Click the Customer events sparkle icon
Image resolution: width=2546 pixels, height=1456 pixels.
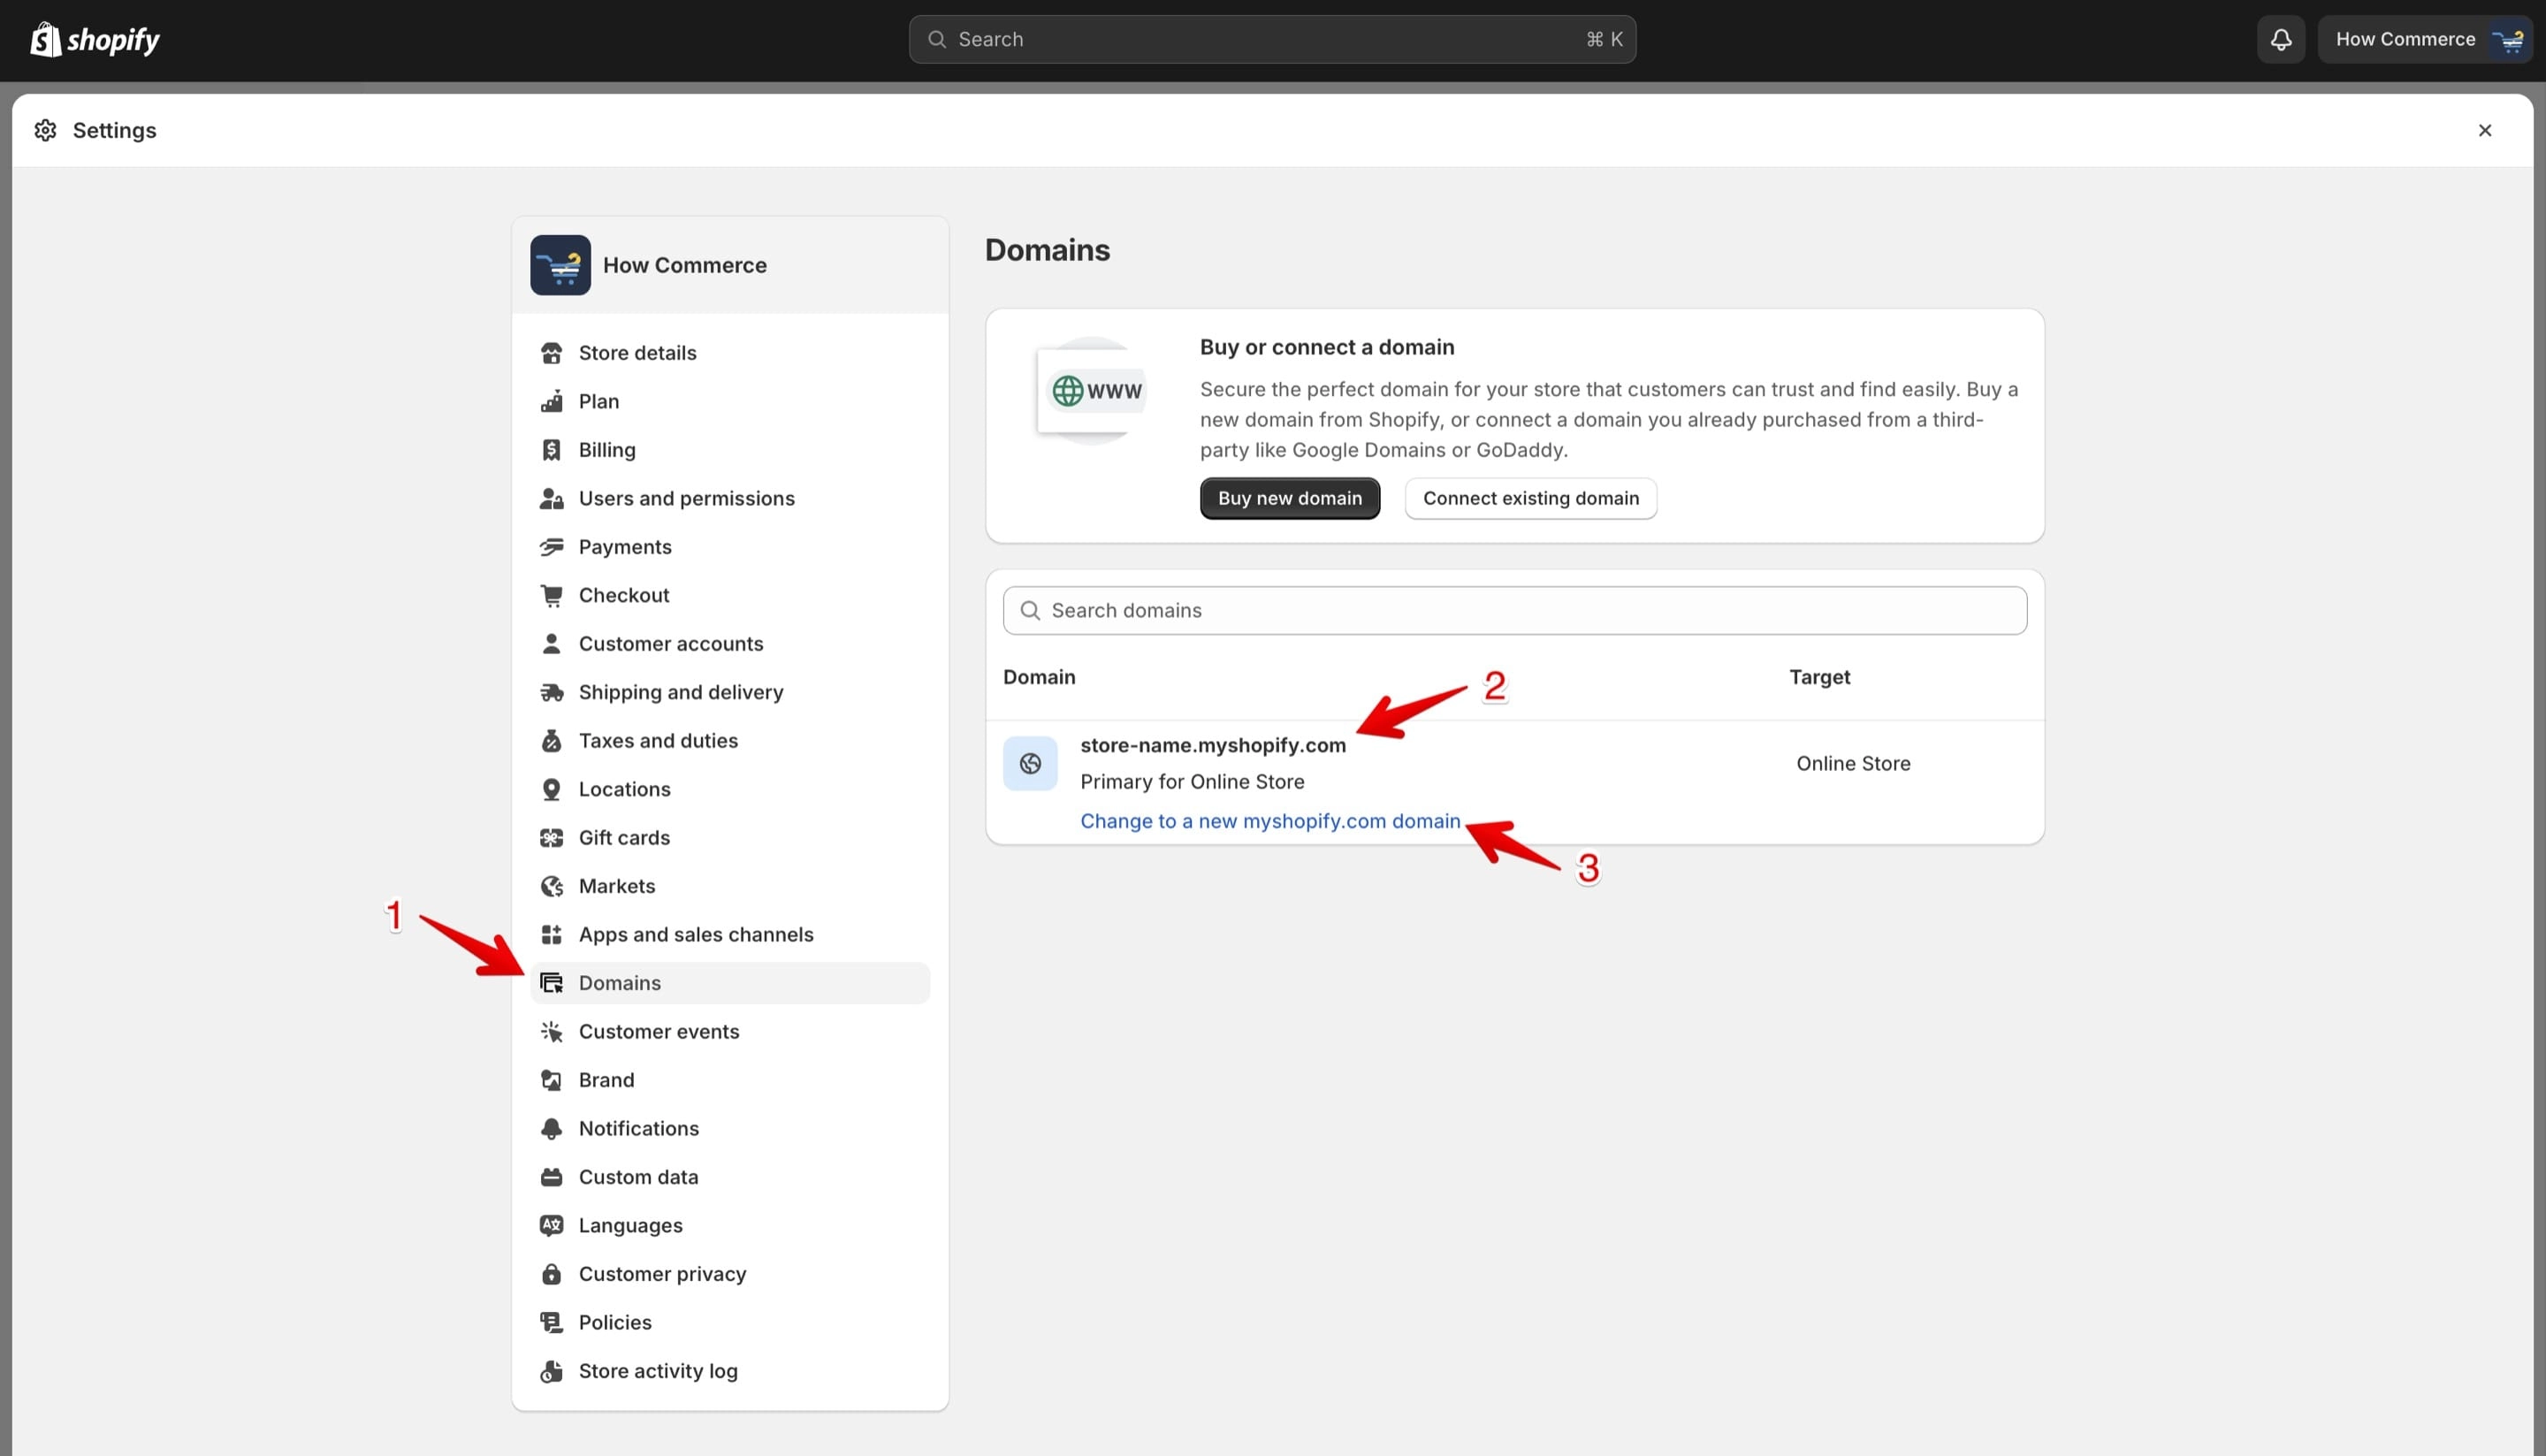[x=551, y=1032]
